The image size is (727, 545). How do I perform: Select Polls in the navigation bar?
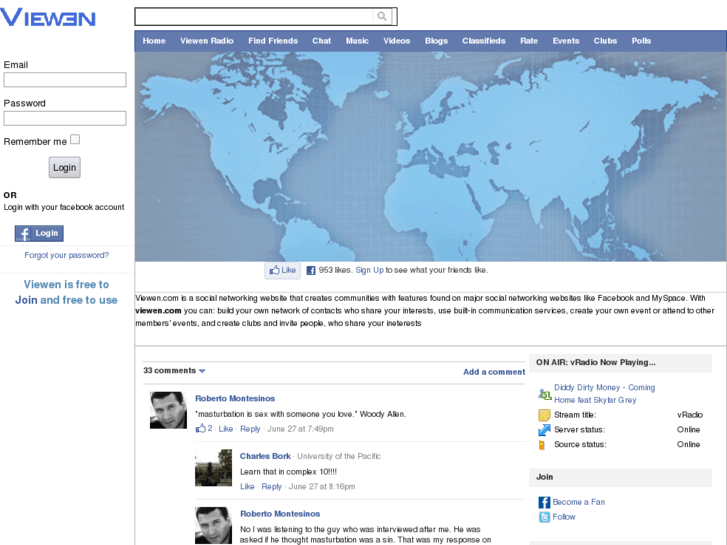pos(641,41)
